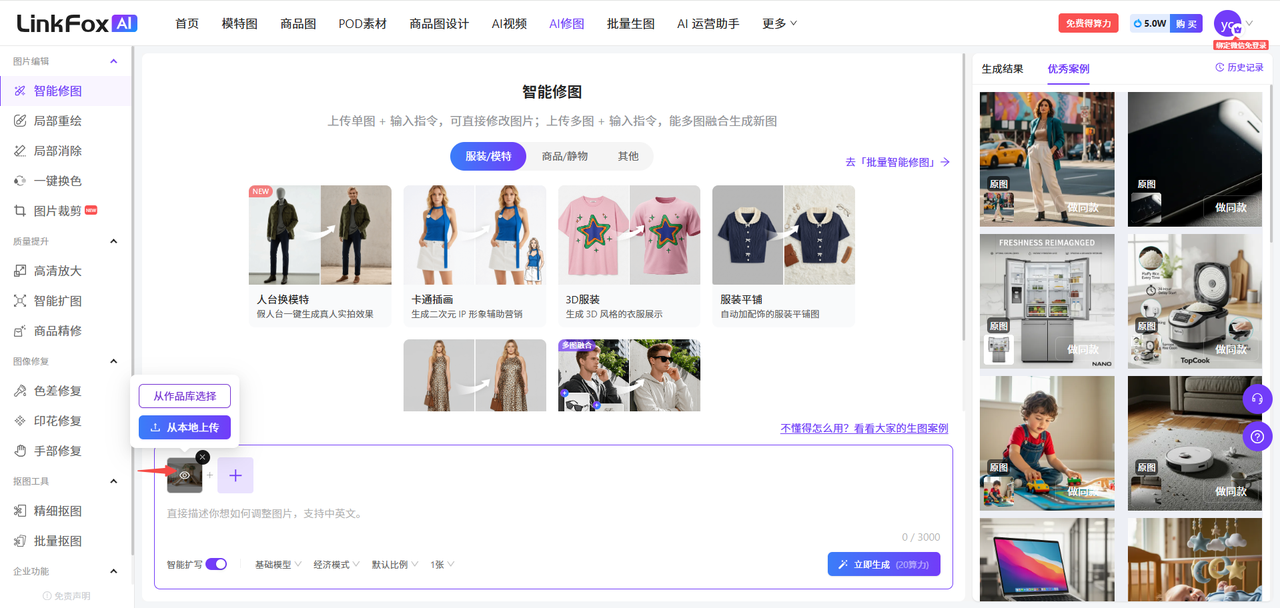This screenshot has height=608, width=1280.
Task: Open the 手部修复 hand icon
Action: (x=20, y=451)
